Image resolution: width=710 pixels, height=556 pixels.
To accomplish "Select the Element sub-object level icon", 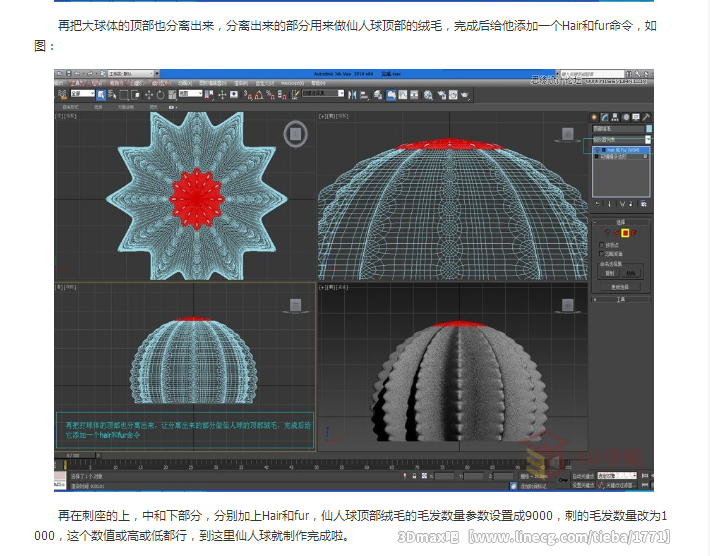I will point(633,233).
